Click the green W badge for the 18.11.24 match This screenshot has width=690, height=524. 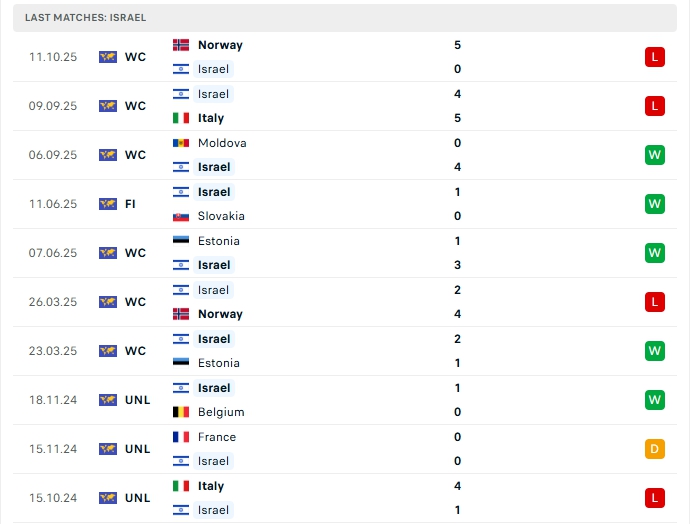click(655, 400)
